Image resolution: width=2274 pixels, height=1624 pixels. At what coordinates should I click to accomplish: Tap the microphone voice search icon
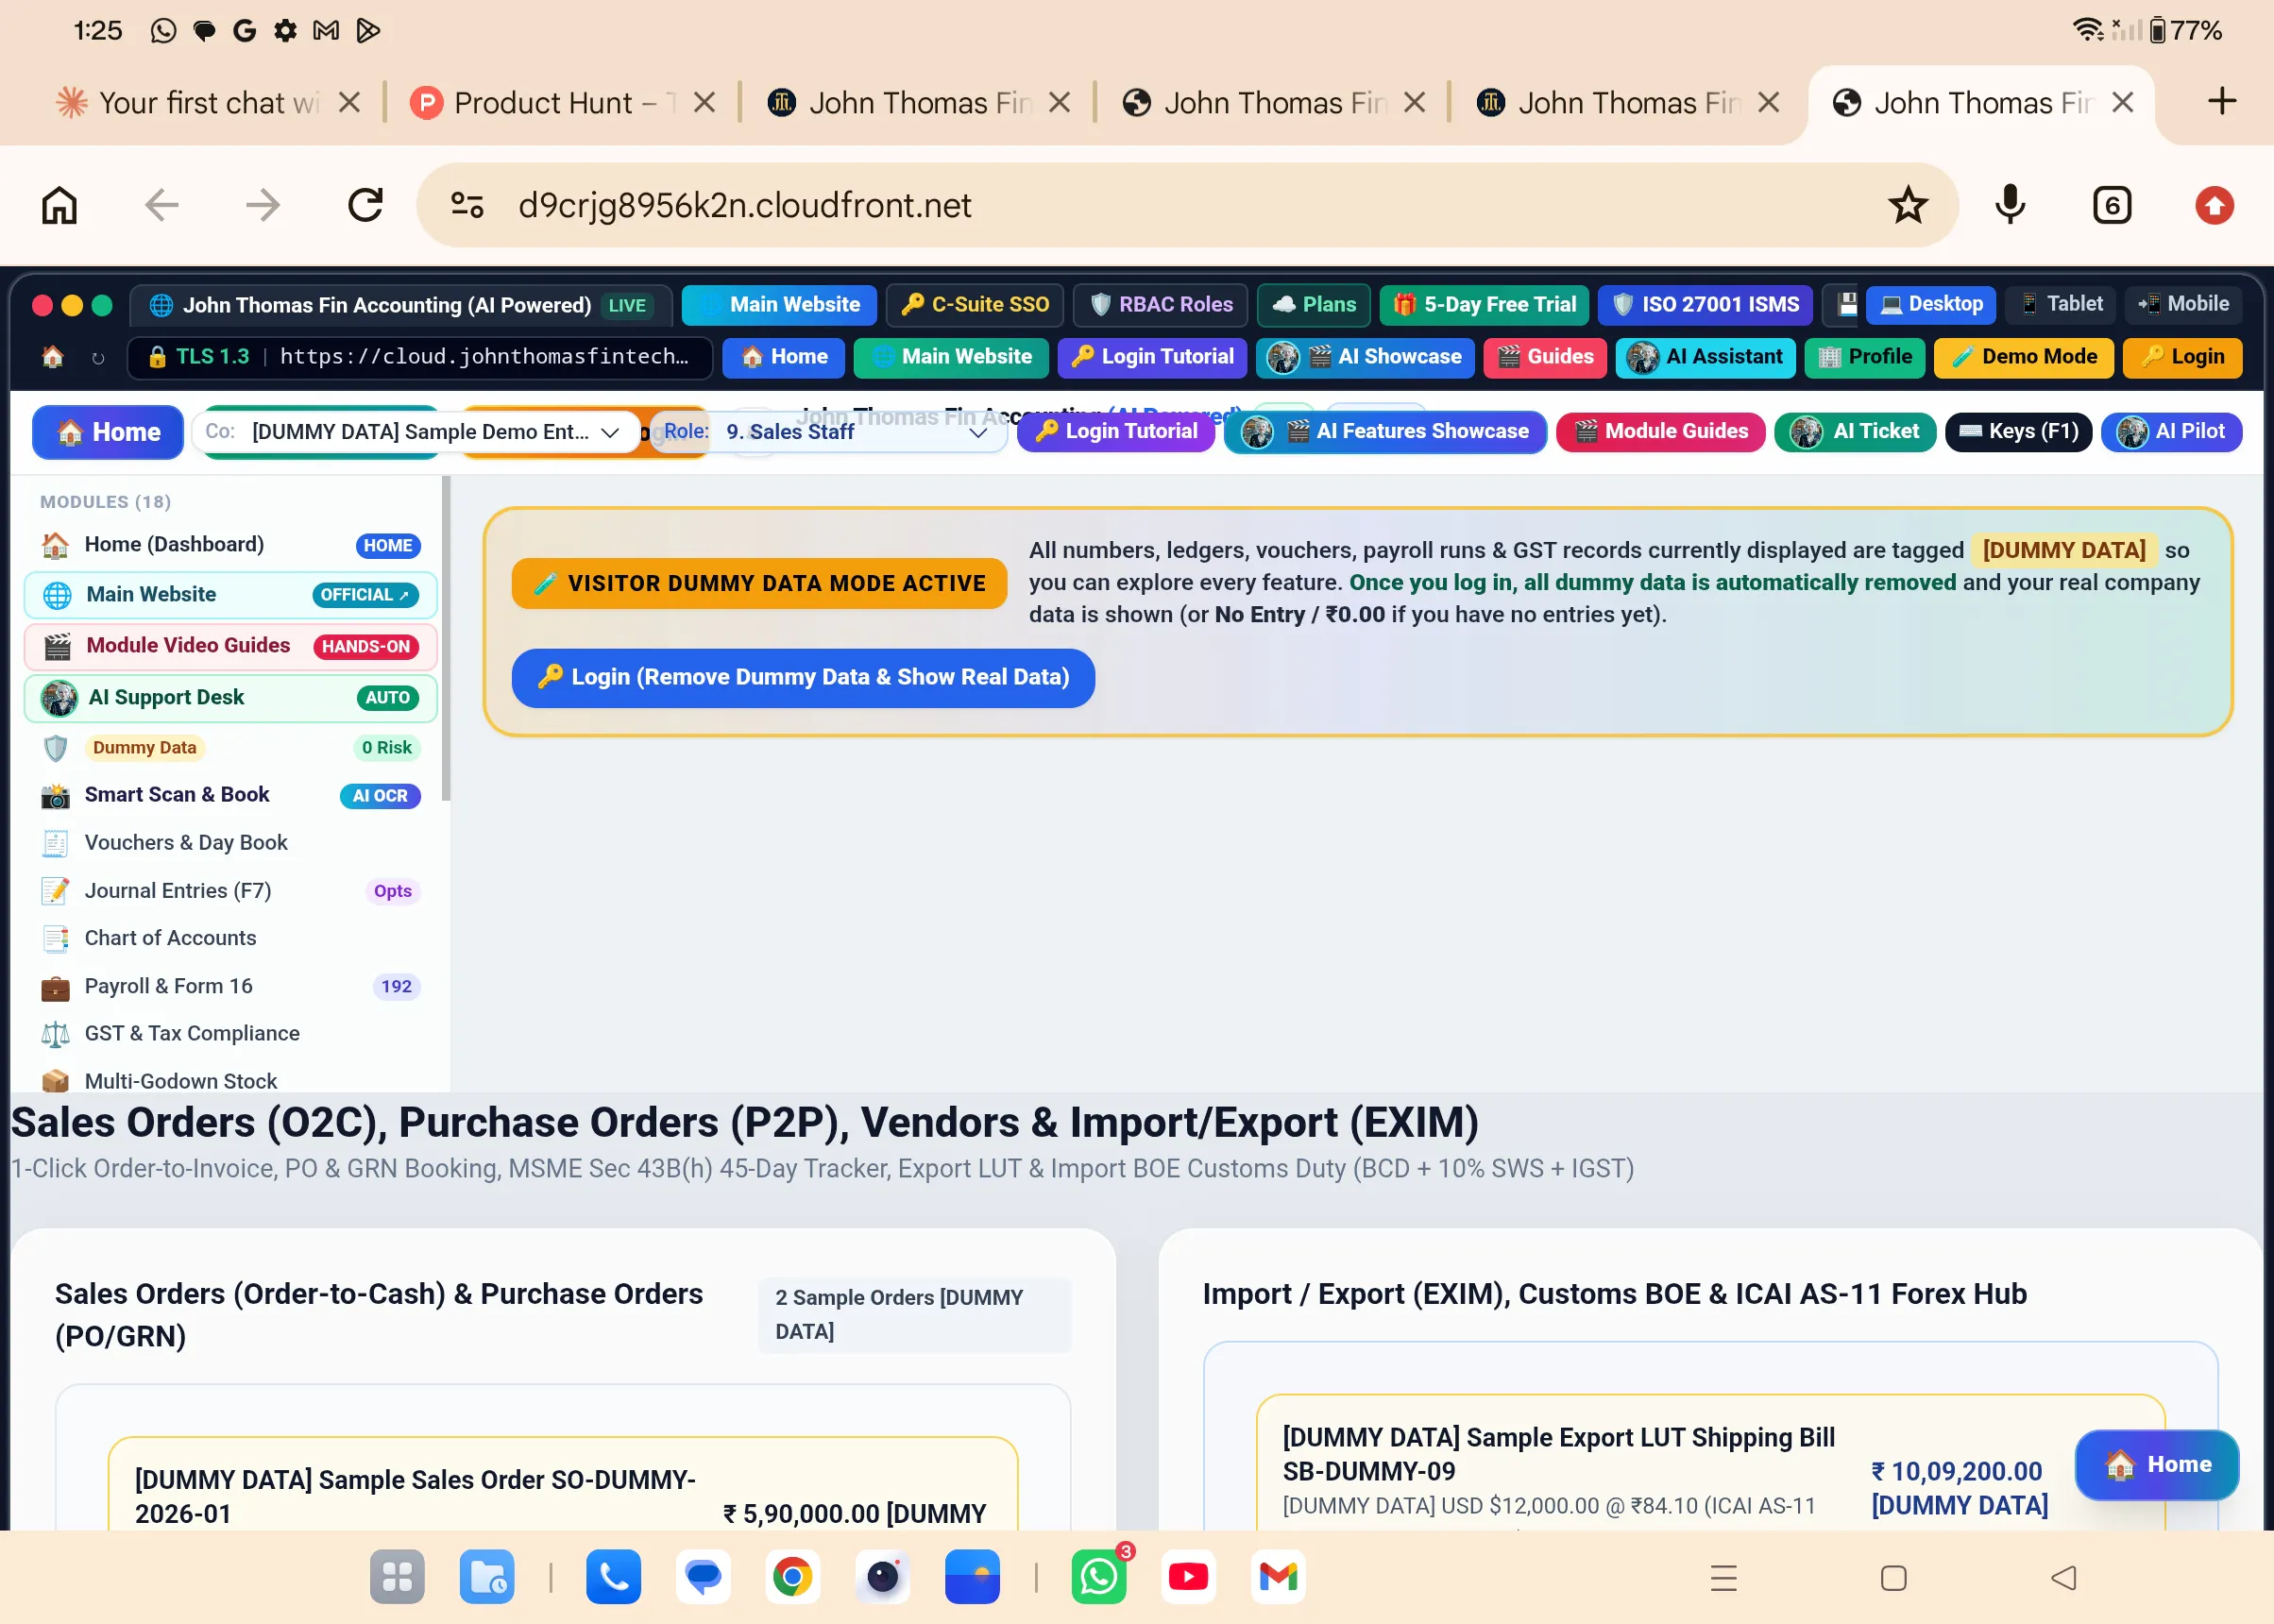(2010, 205)
